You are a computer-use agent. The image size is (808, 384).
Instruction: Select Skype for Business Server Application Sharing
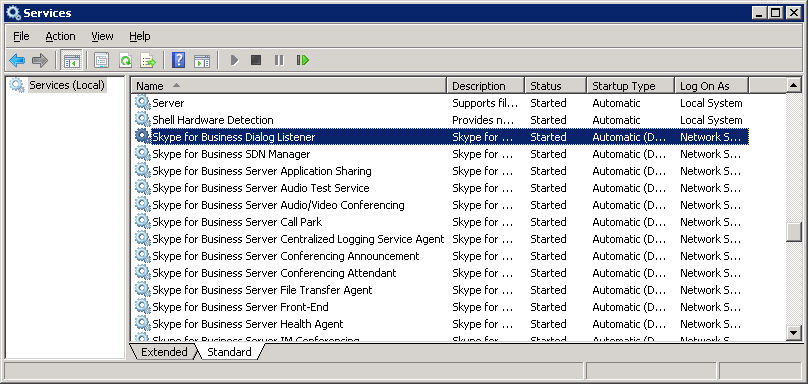pyautogui.click(x=262, y=171)
